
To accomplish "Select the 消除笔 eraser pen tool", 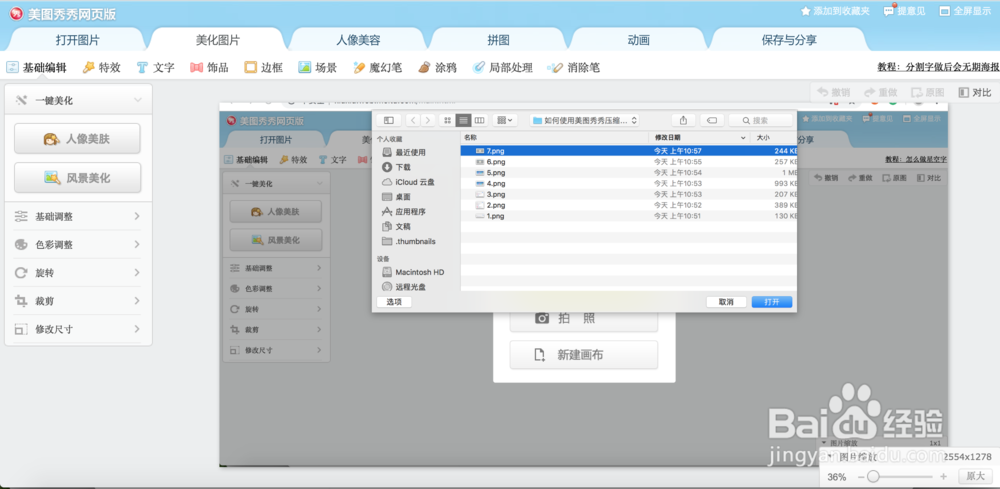I will [x=574, y=68].
